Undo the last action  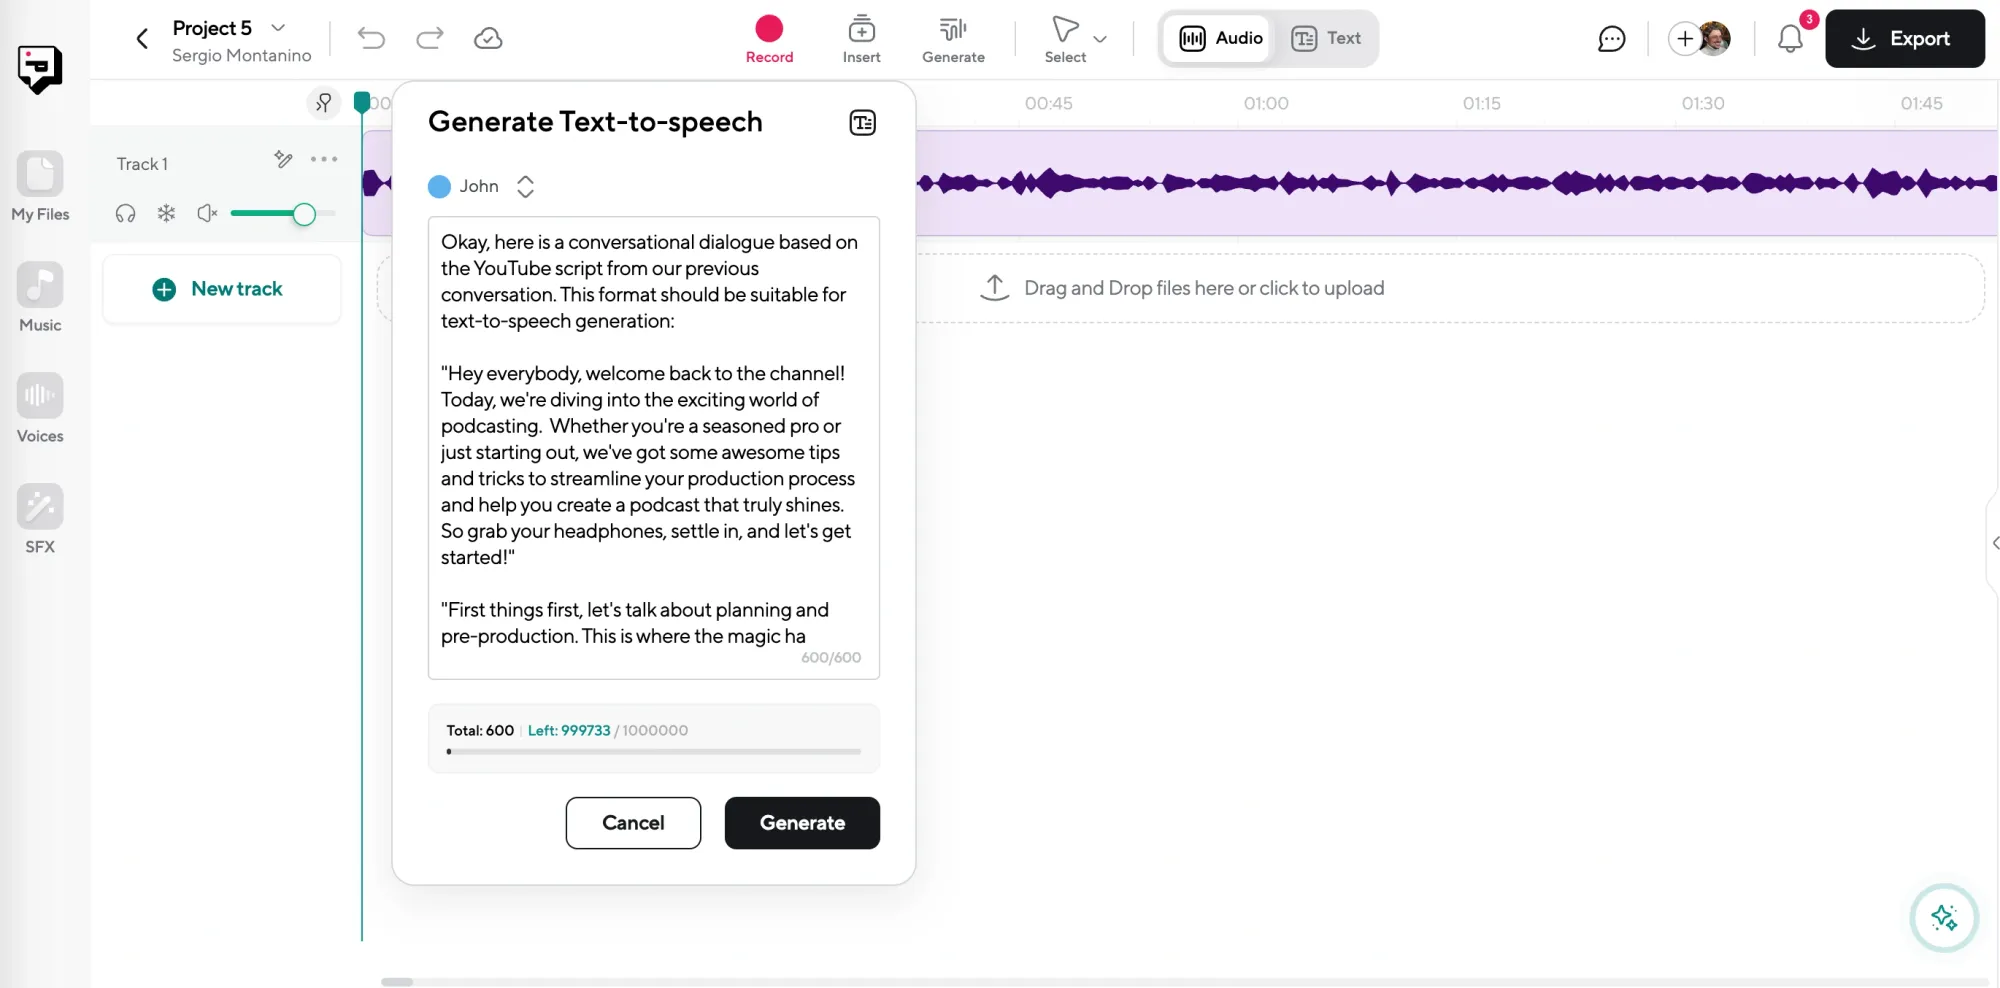click(x=371, y=39)
